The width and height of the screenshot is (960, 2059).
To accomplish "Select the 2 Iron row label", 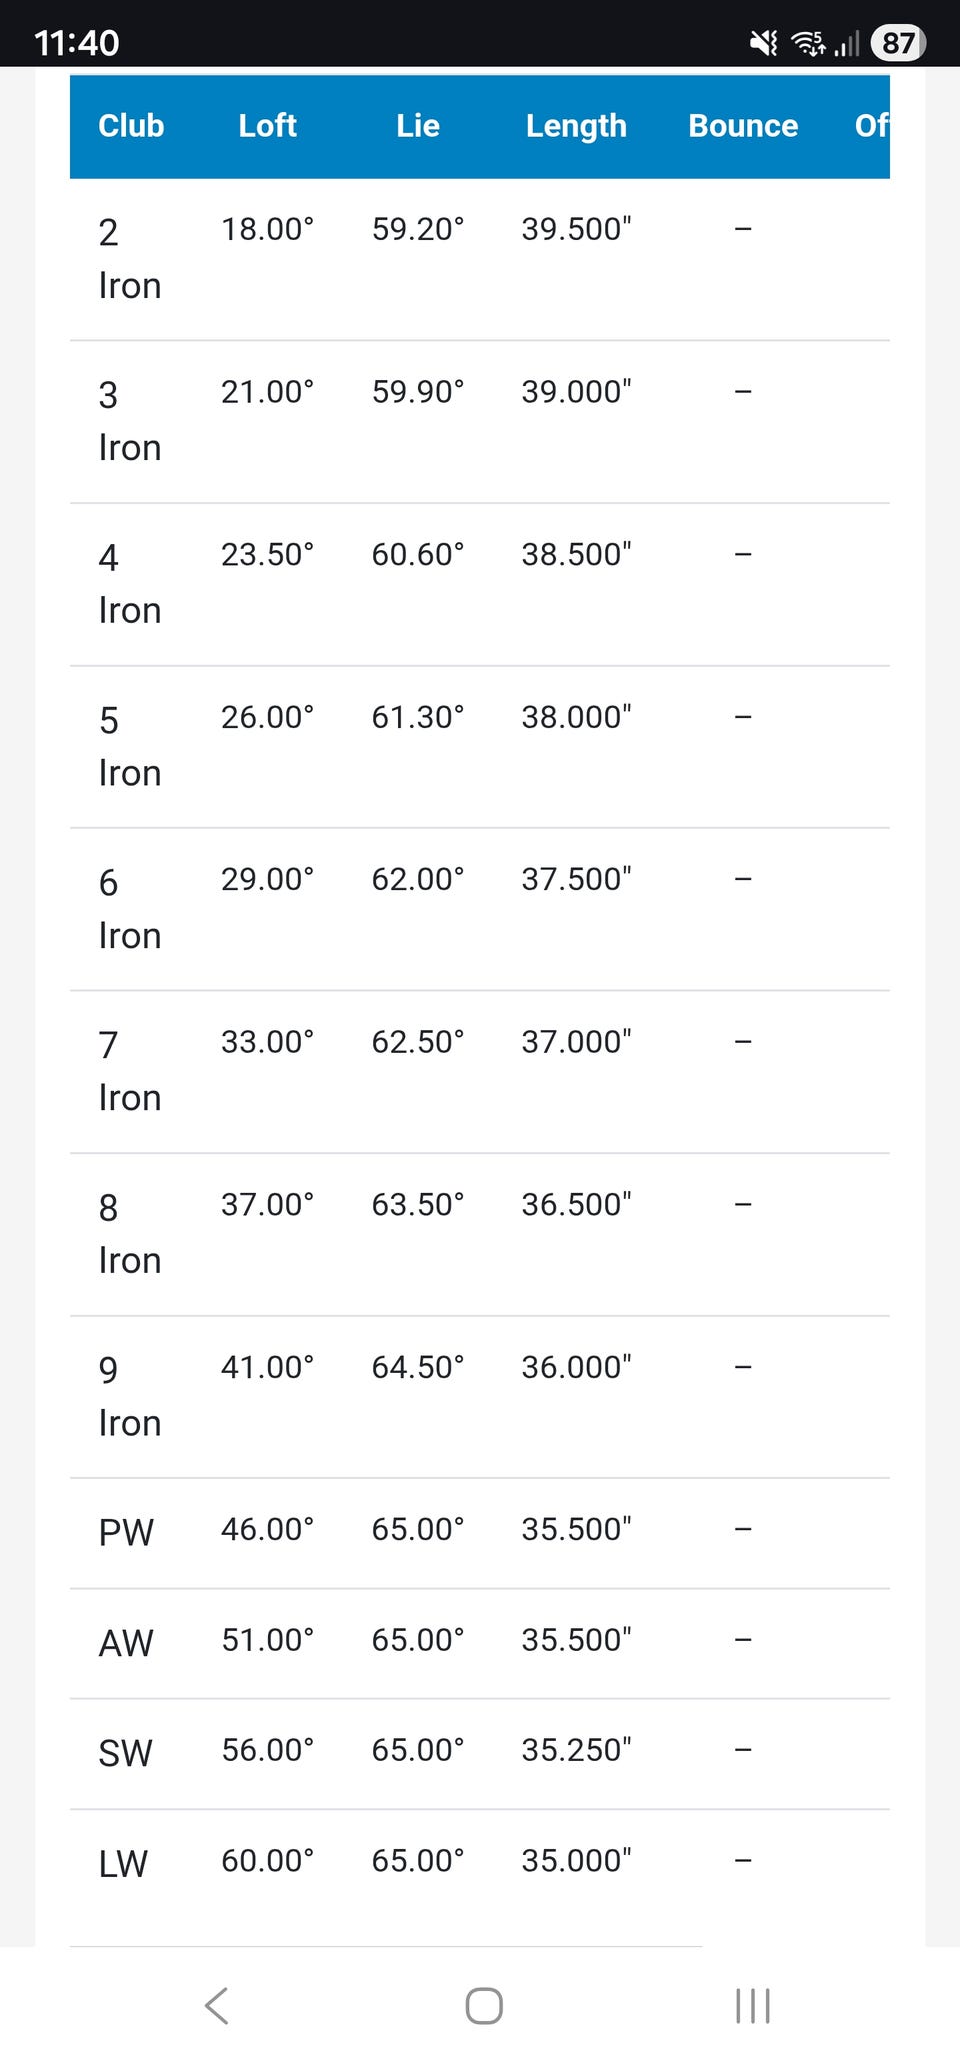I will click(x=129, y=259).
